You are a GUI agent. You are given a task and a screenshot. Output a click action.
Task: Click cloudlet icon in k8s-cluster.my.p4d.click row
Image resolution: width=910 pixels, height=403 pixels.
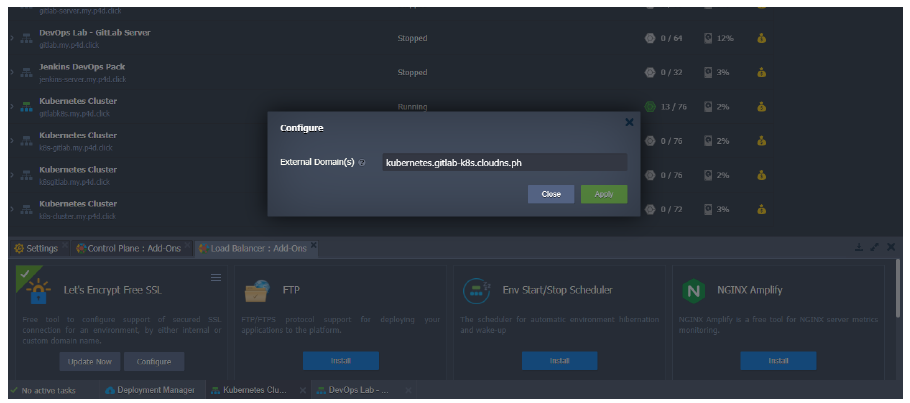[650, 209]
